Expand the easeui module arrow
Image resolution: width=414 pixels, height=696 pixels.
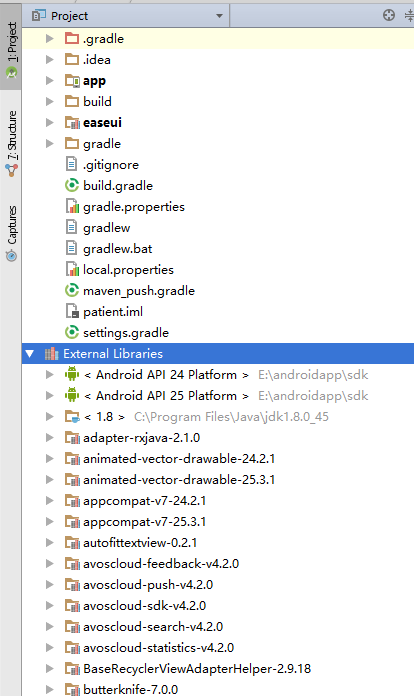coord(50,123)
